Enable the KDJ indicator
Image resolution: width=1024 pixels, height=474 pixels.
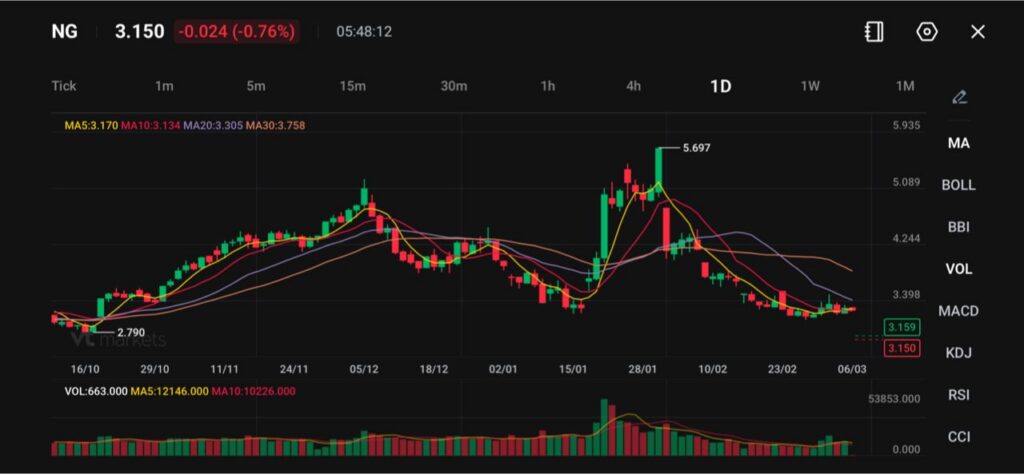[958, 353]
